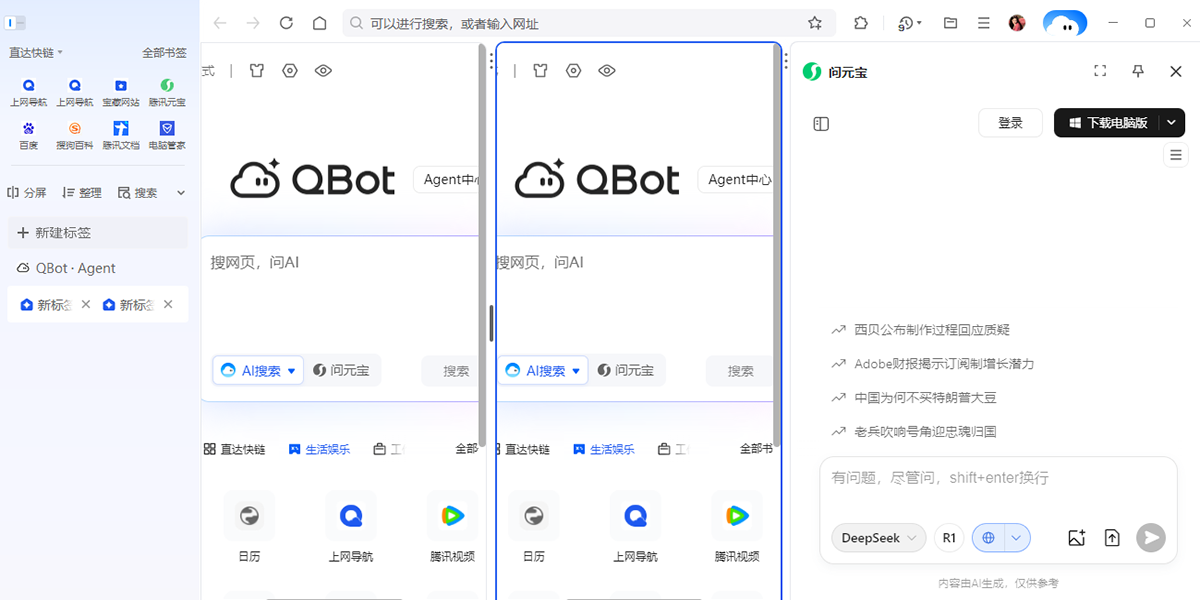Open the 电脑管家 shortcut icon
This screenshot has width=1200, height=600.
[x=167, y=135]
